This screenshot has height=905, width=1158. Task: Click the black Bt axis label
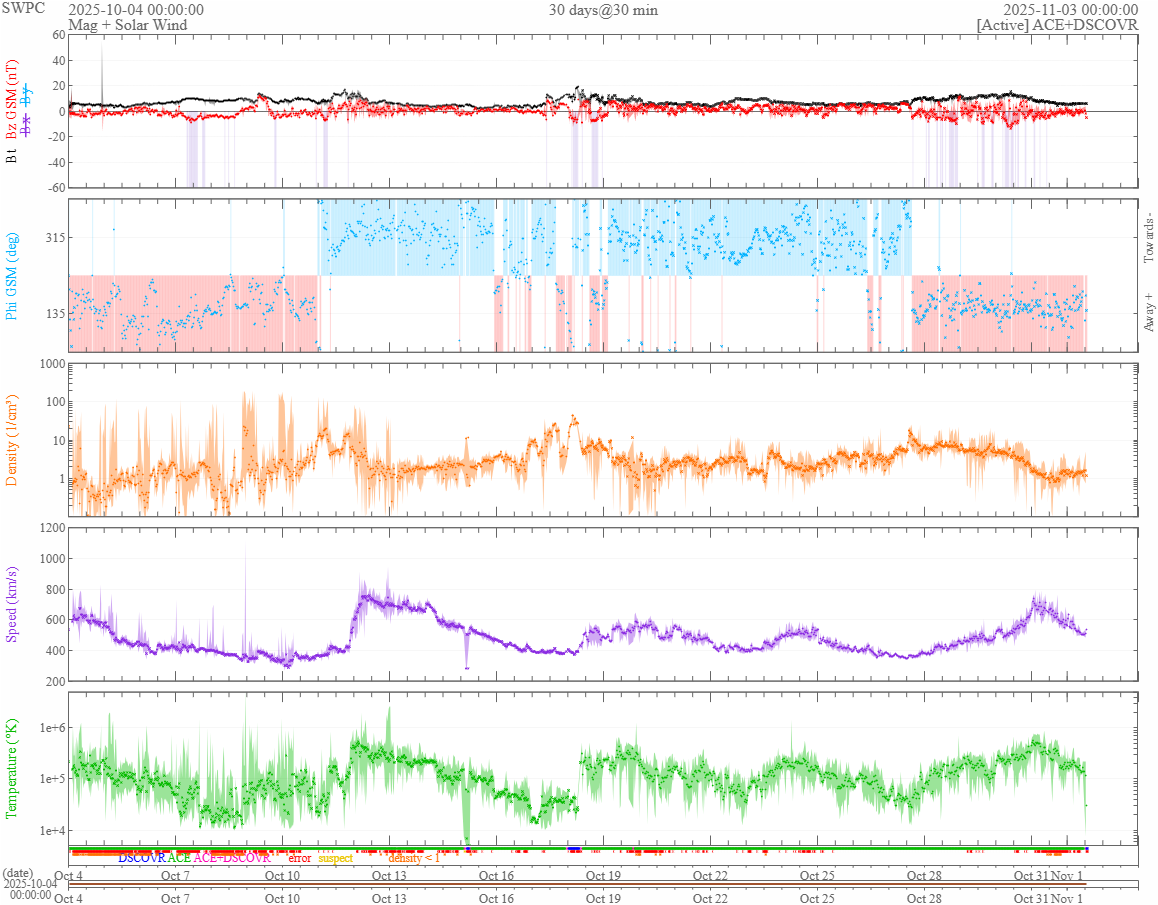pos(12,156)
